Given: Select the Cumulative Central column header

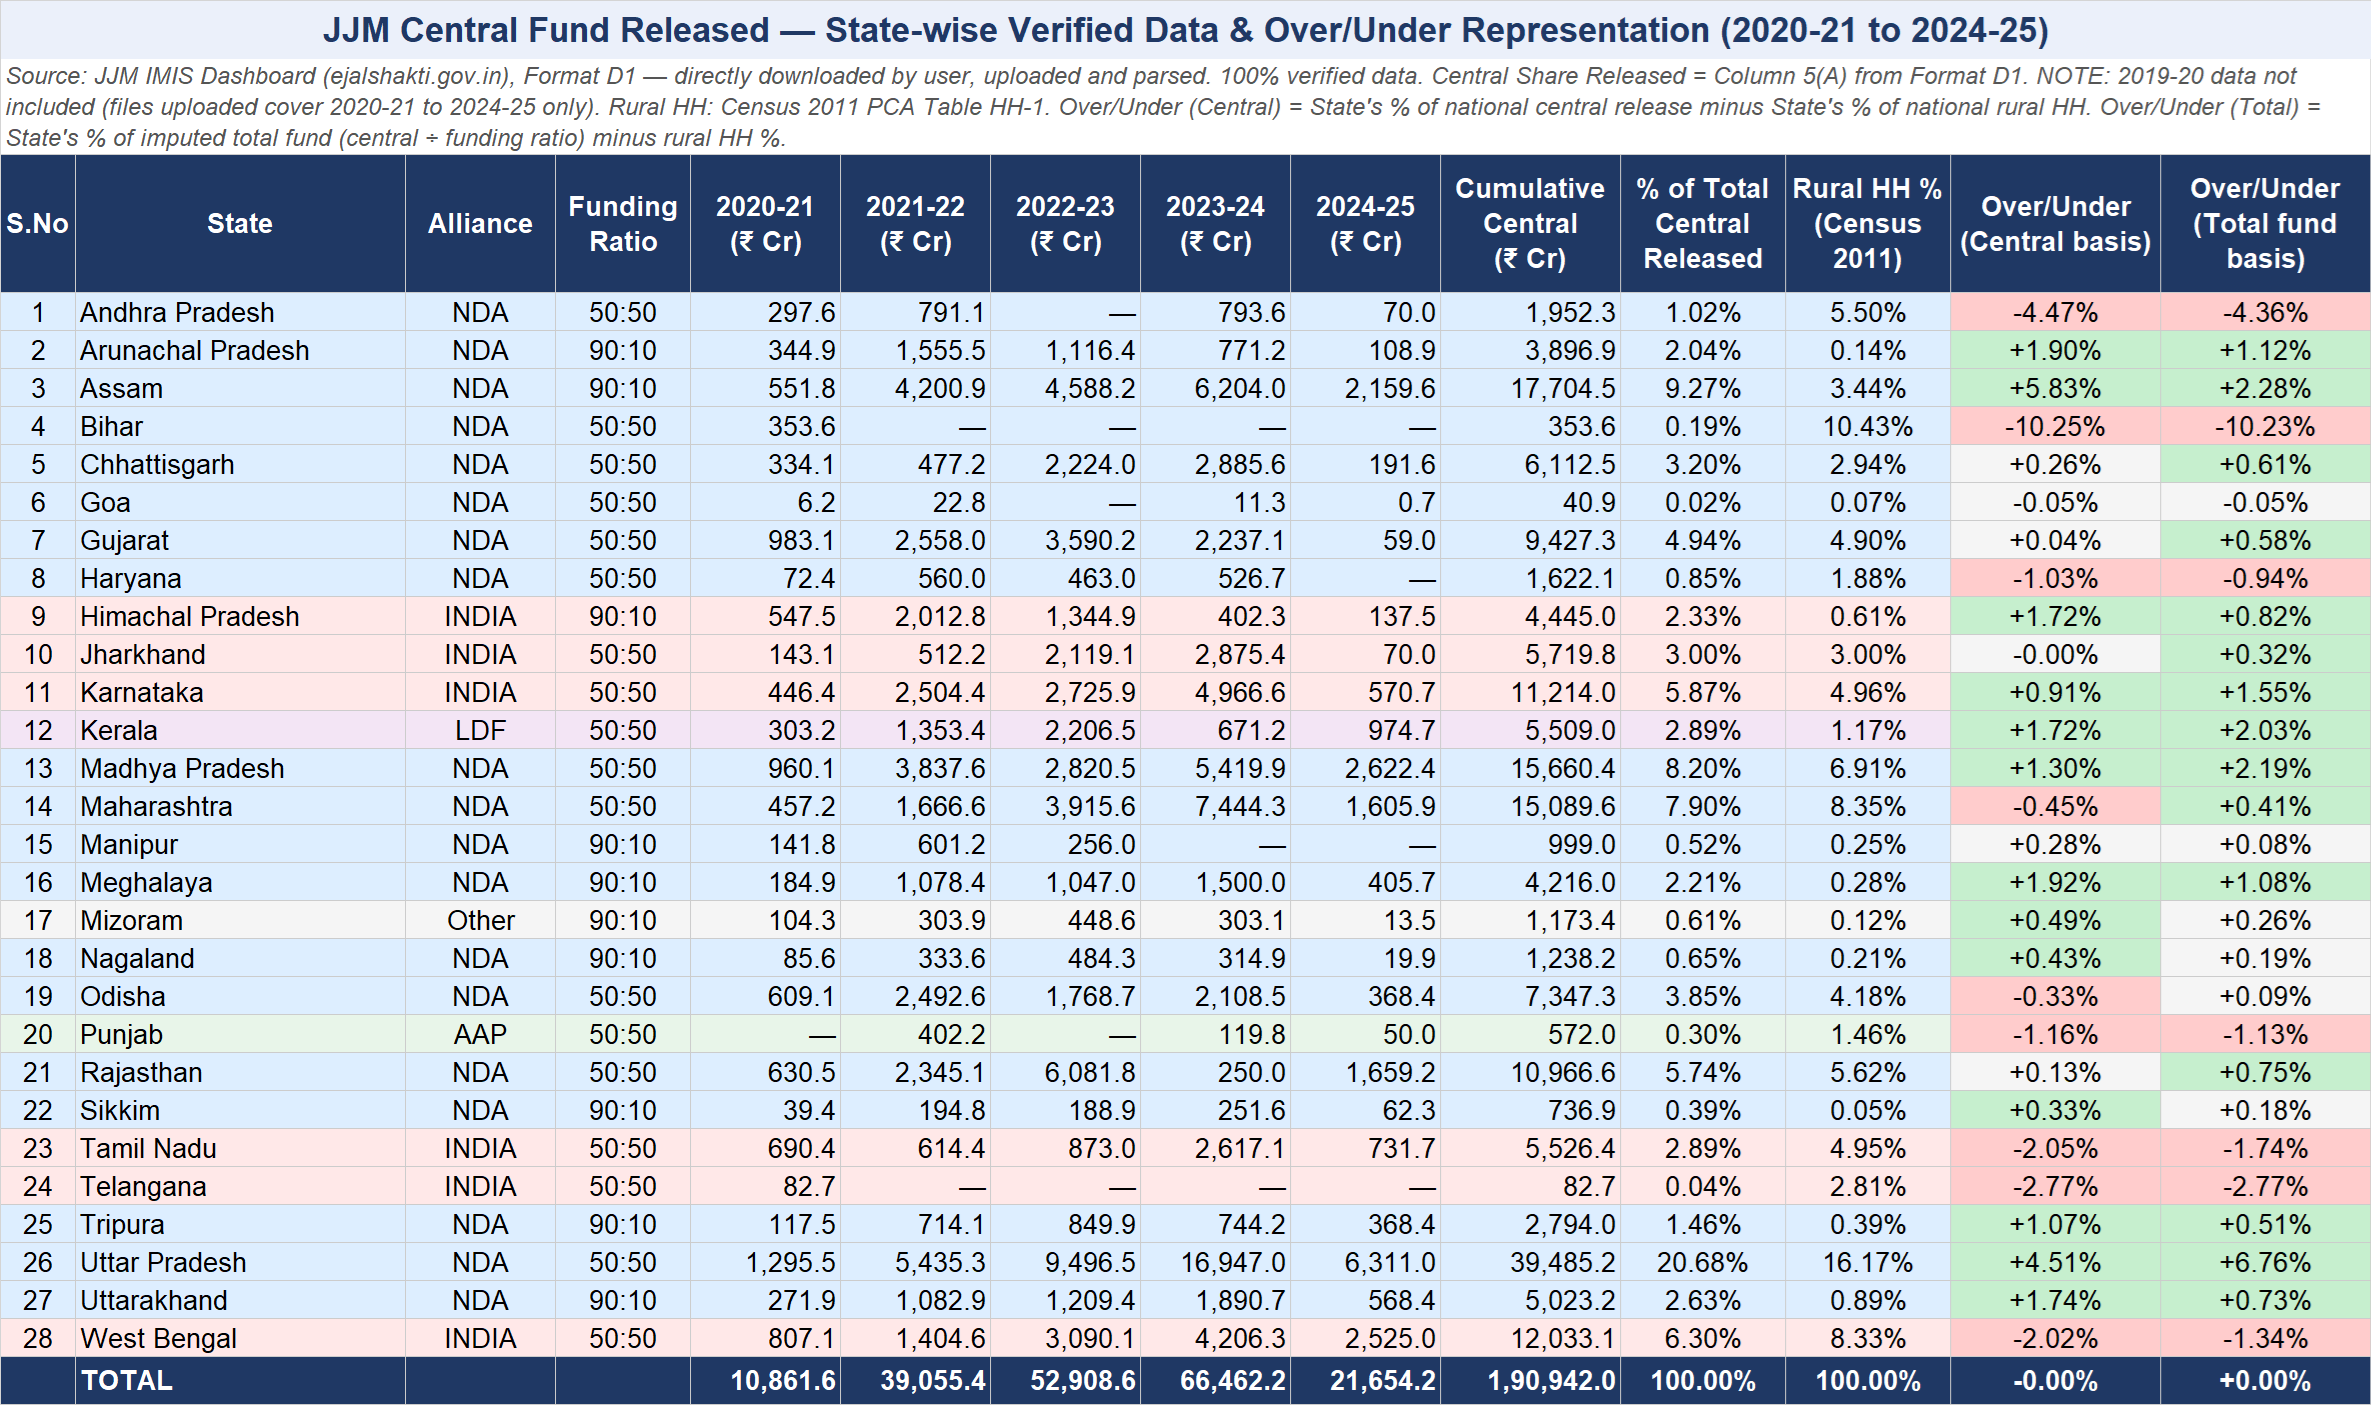Looking at the screenshot, I should [x=1529, y=223].
